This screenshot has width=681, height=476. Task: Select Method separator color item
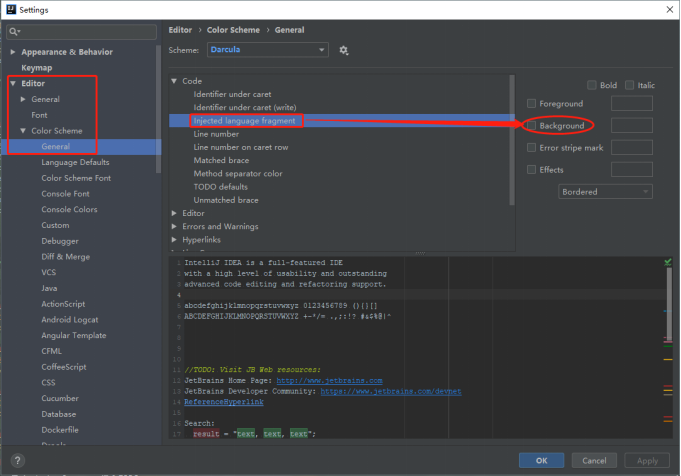[238, 174]
